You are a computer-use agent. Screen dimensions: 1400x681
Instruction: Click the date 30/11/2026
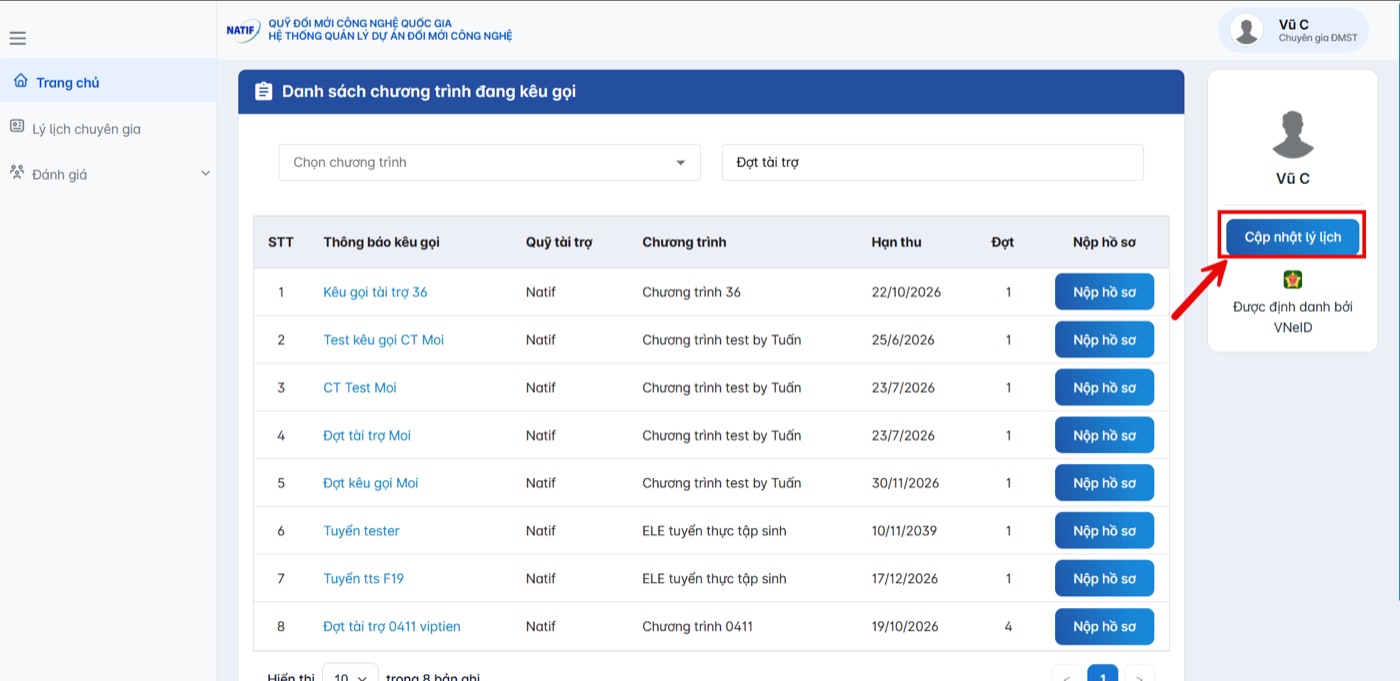pos(905,483)
